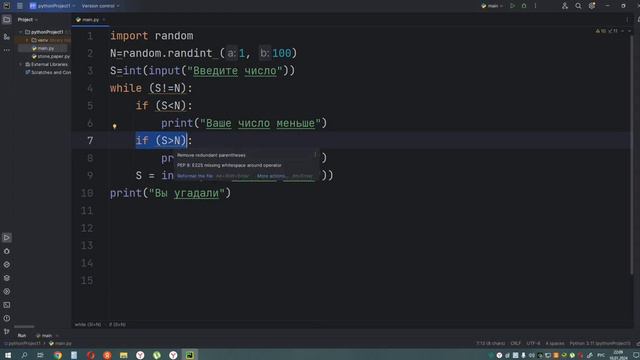Image resolution: width=640 pixels, height=360 pixels.
Task: Click the Python 3.11 interpreter indicator
Action: click(x=600, y=343)
